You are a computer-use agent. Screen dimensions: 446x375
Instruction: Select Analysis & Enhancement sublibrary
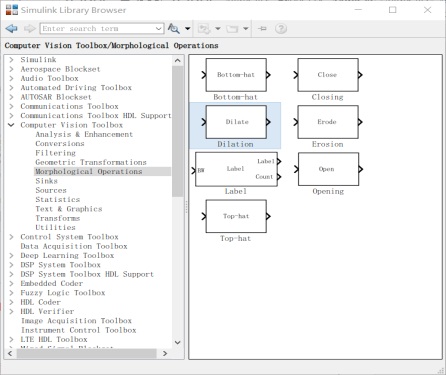tap(84, 134)
